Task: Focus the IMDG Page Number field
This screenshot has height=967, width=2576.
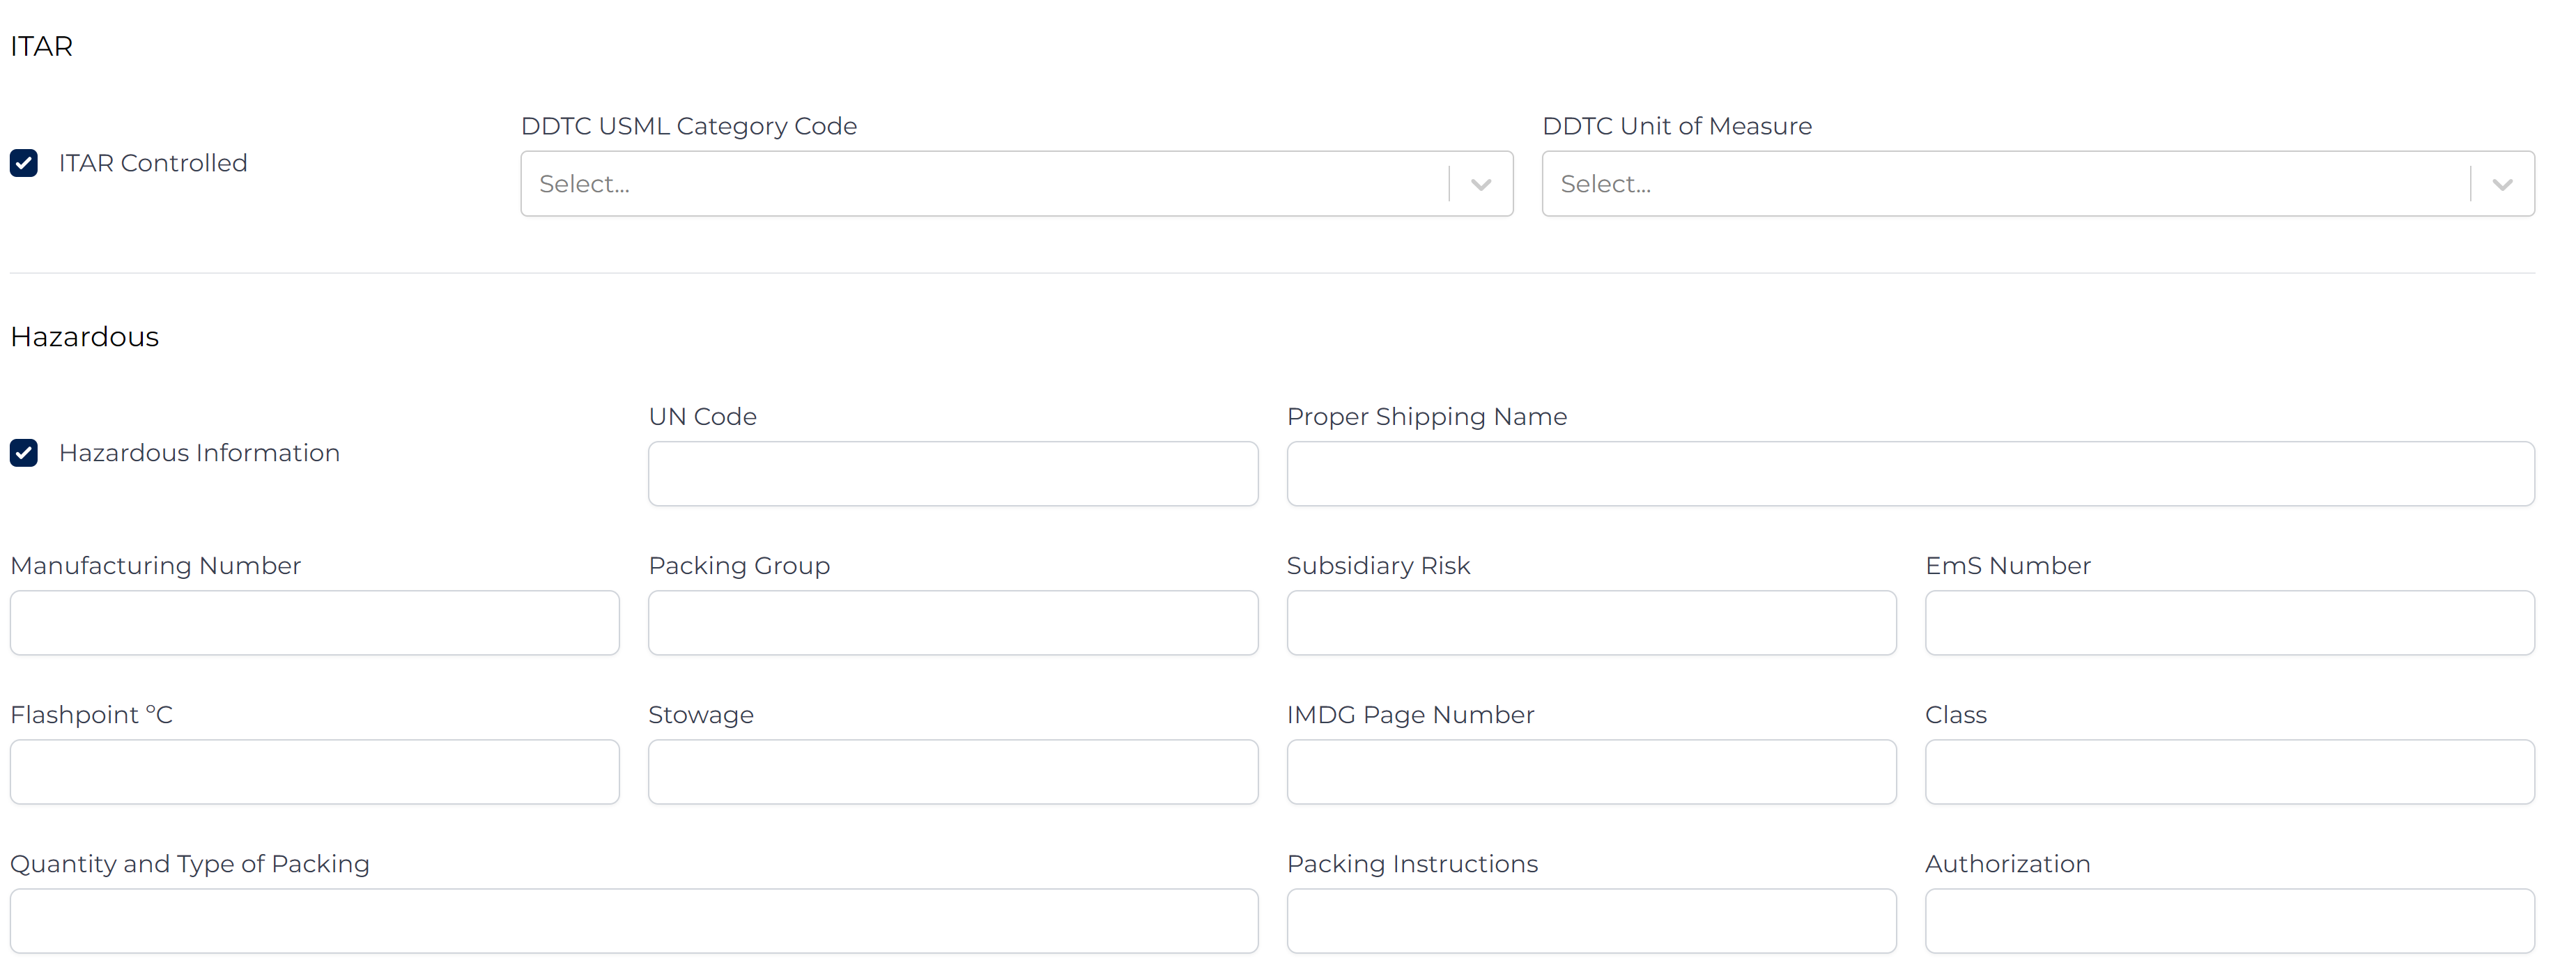Action: tap(1590, 772)
